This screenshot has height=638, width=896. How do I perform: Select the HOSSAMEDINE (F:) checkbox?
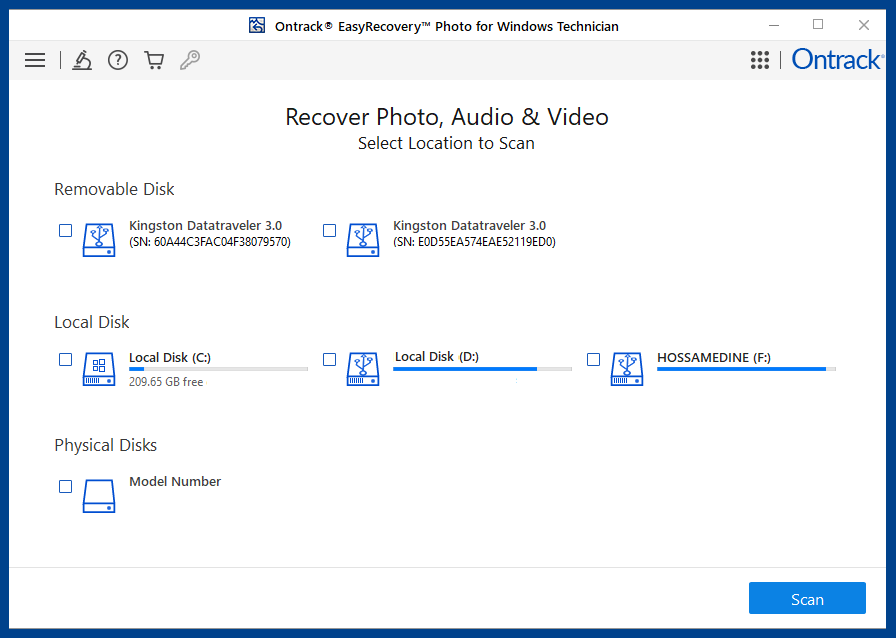tap(594, 360)
